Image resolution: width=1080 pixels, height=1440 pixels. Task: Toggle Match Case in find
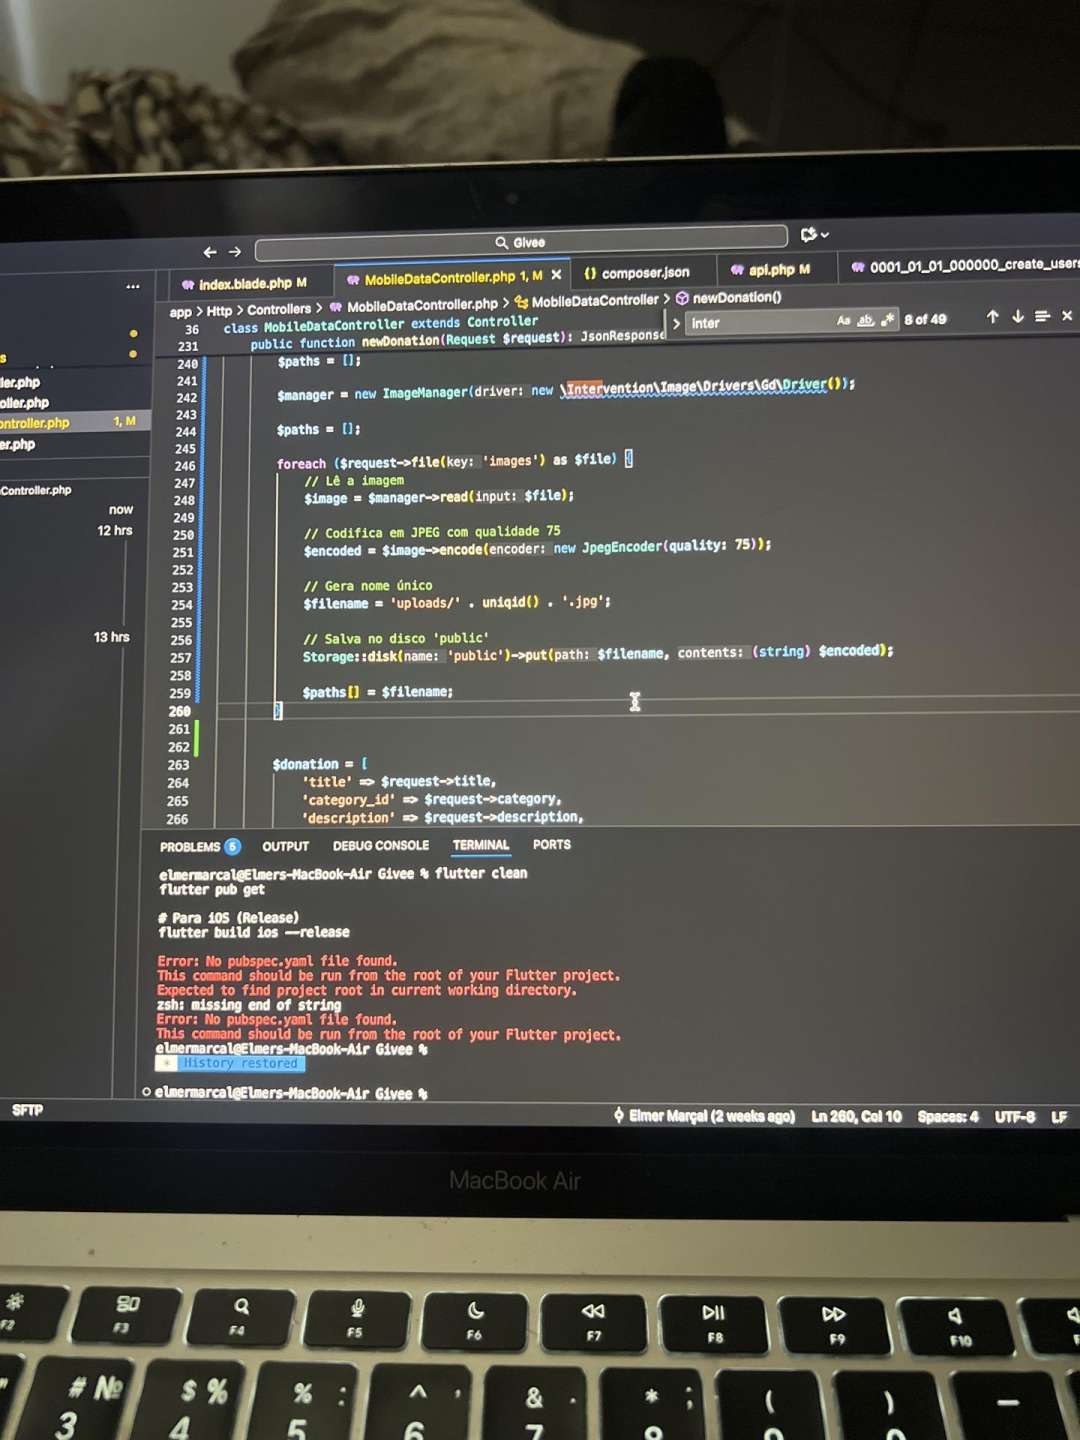point(843,321)
